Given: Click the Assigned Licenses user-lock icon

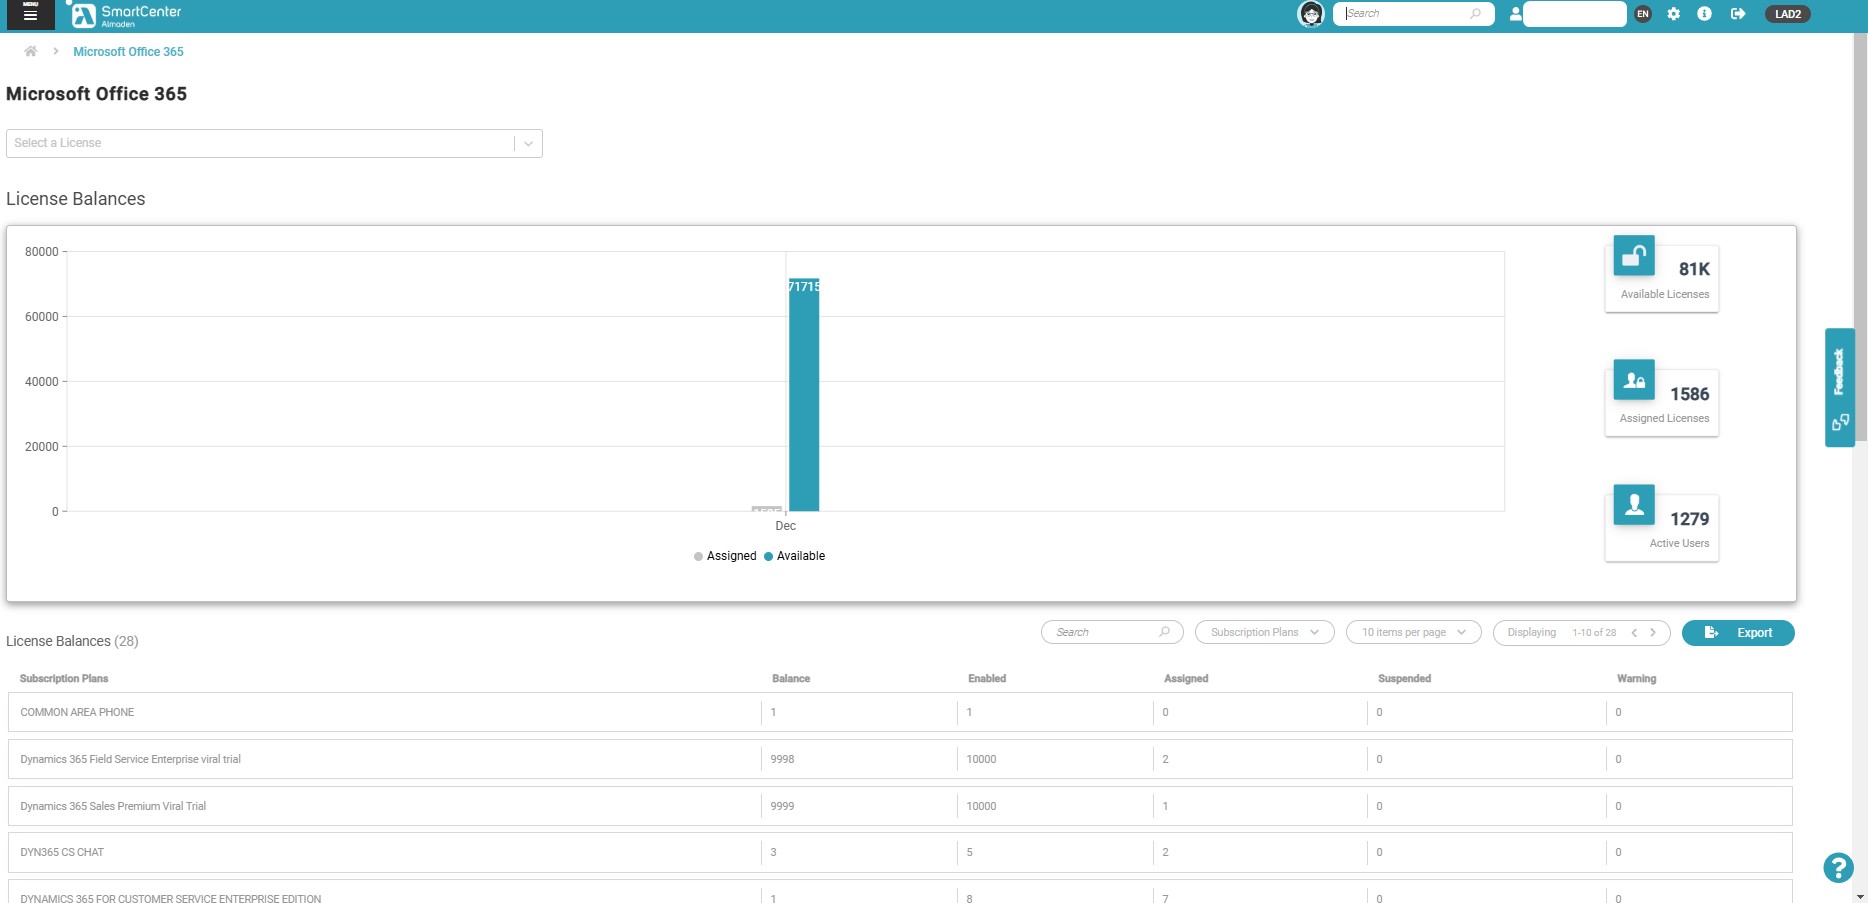Looking at the screenshot, I should click(1634, 380).
